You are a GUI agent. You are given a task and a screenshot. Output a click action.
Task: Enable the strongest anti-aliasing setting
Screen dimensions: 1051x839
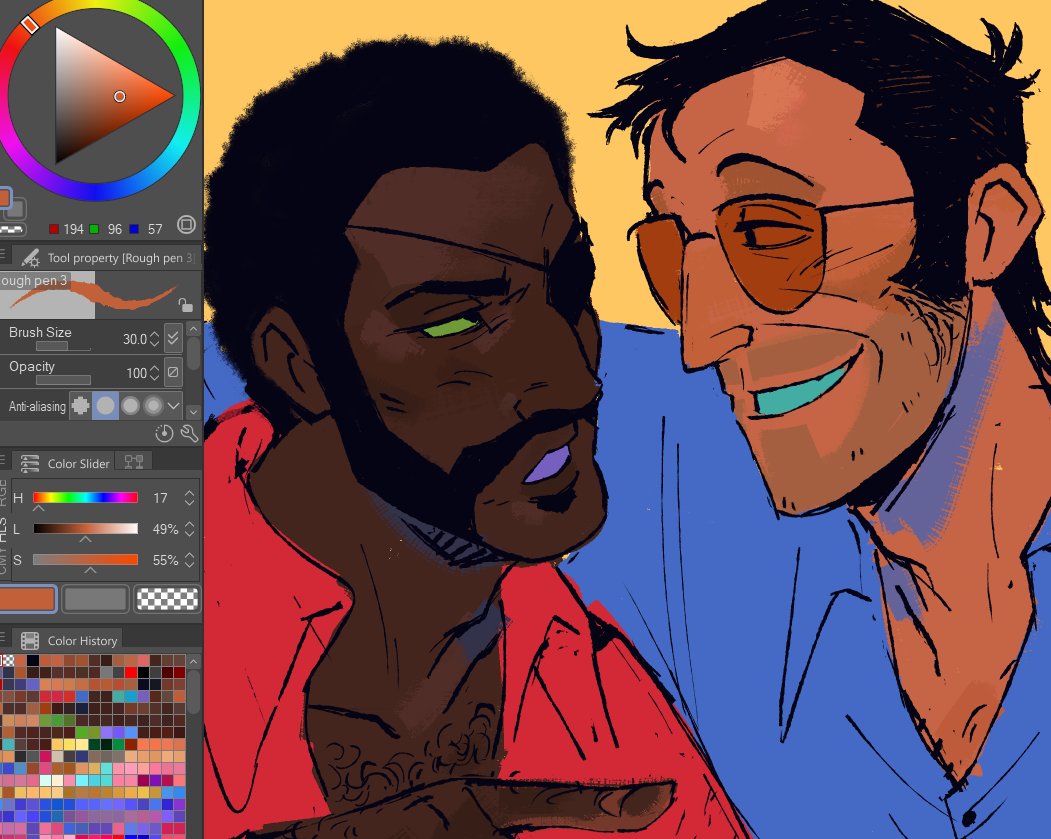[152, 405]
